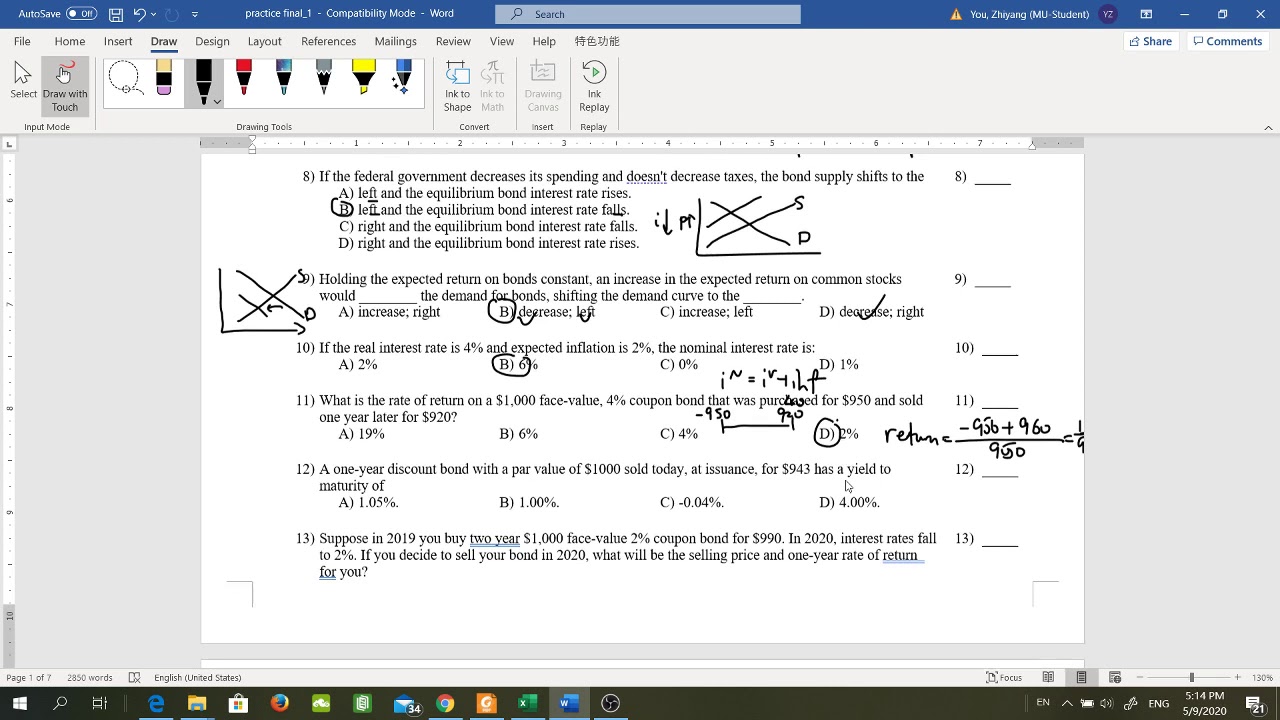1280x720 pixels.
Task: Undo the last action
Action: pyautogui.click(x=140, y=14)
